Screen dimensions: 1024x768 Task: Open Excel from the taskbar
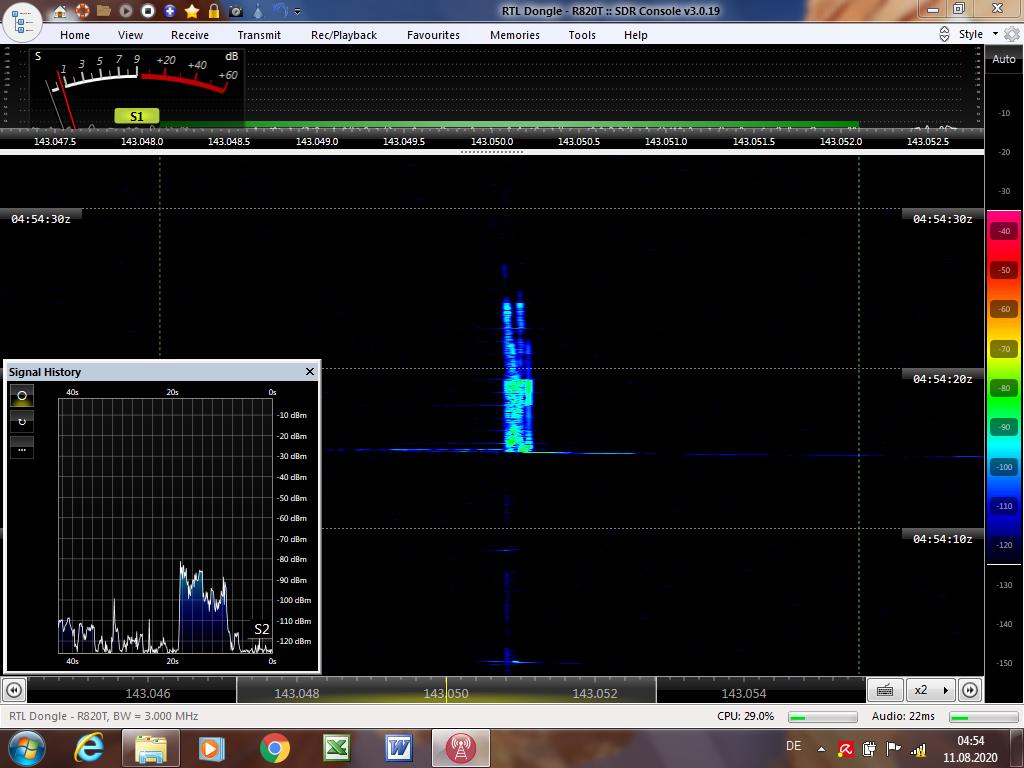[336, 748]
